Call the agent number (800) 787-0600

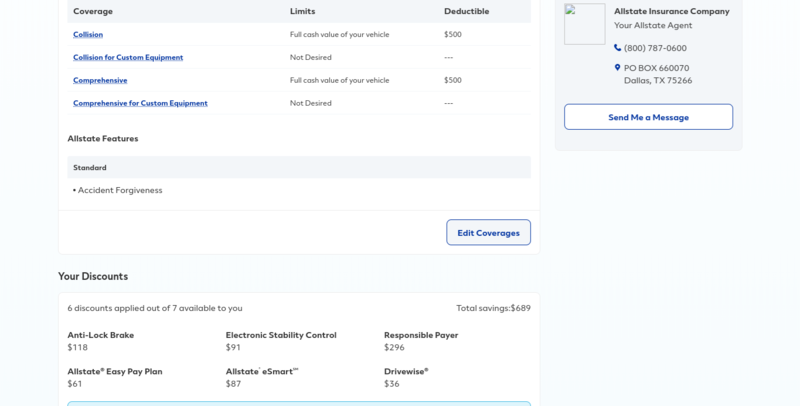pos(655,48)
